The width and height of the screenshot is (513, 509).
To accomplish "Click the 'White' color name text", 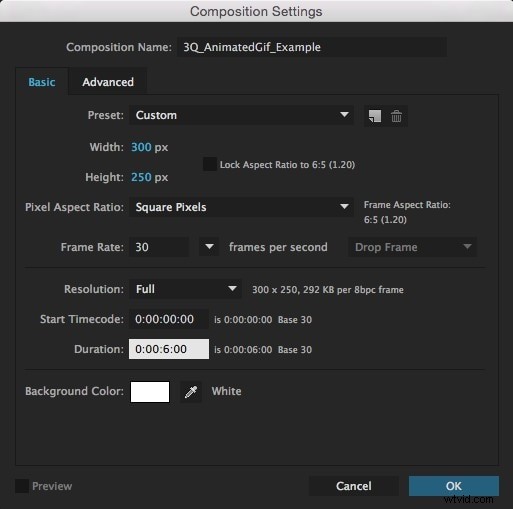I will pos(226,391).
